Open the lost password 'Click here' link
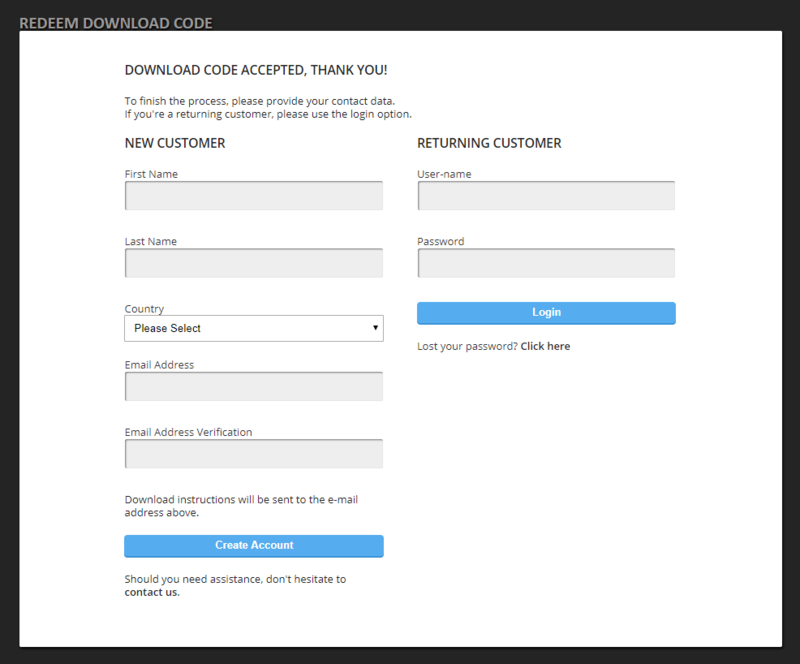Screen dimensions: 800x664 545,346
